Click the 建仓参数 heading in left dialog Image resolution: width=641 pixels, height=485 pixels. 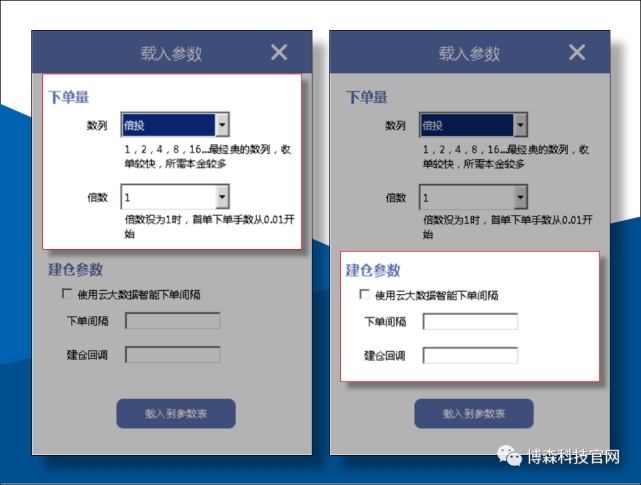point(75,269)
